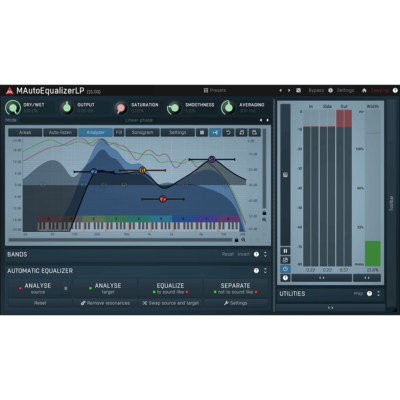Click the last graph toolbar icon after the note
The image size is (400, 400).
pos(255,132)
